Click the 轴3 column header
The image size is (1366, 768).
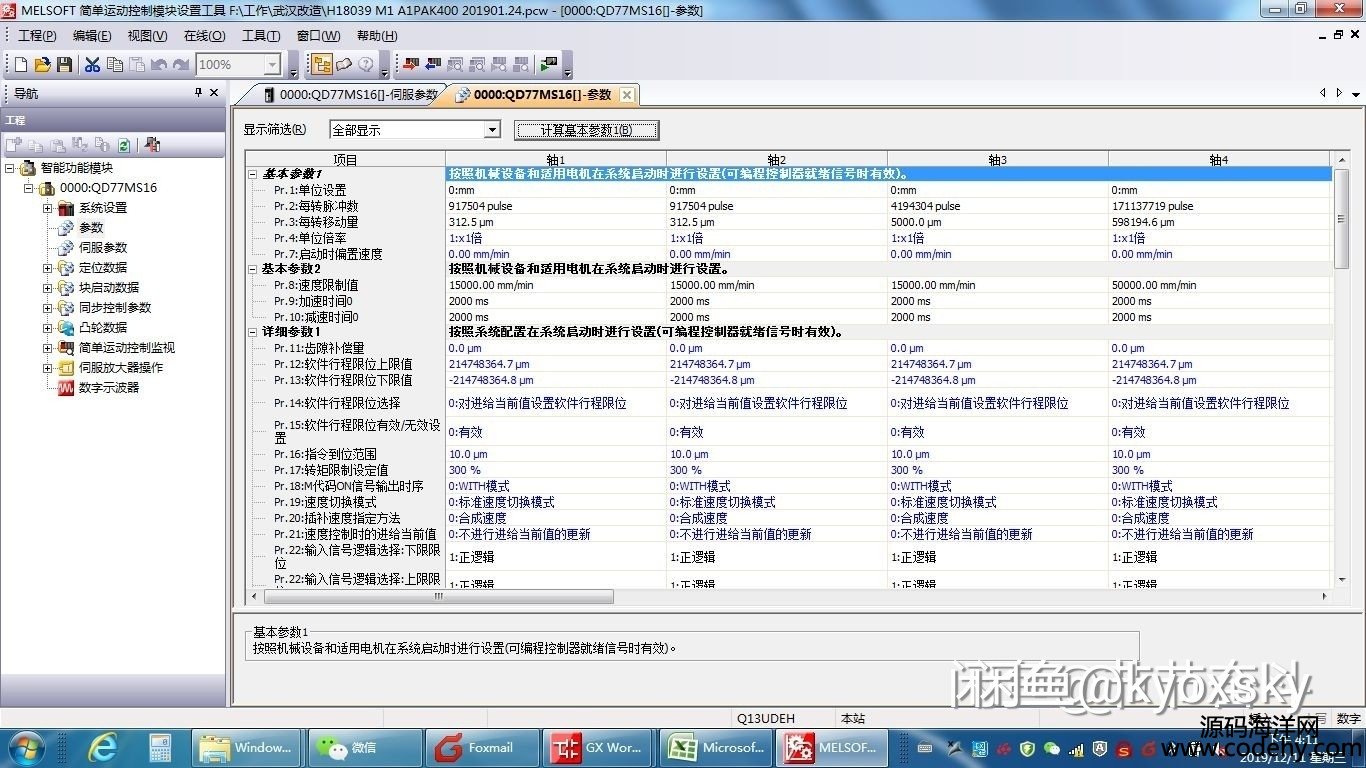[x=997, y=159]
